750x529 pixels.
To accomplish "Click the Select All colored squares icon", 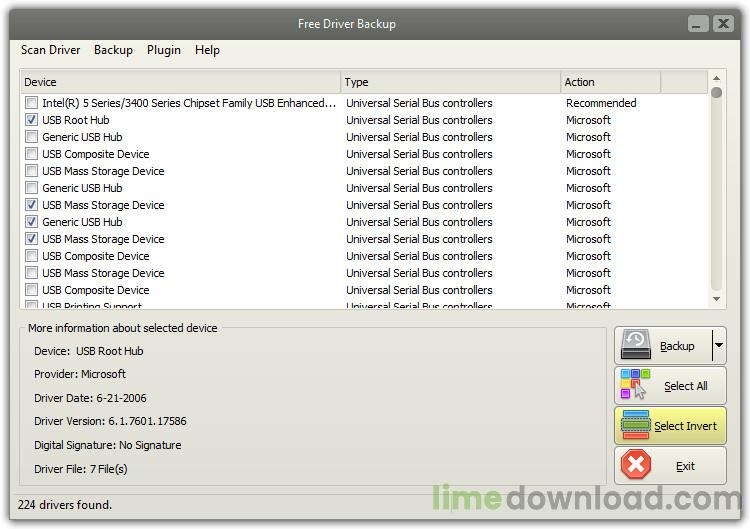I will click(635, 384).
